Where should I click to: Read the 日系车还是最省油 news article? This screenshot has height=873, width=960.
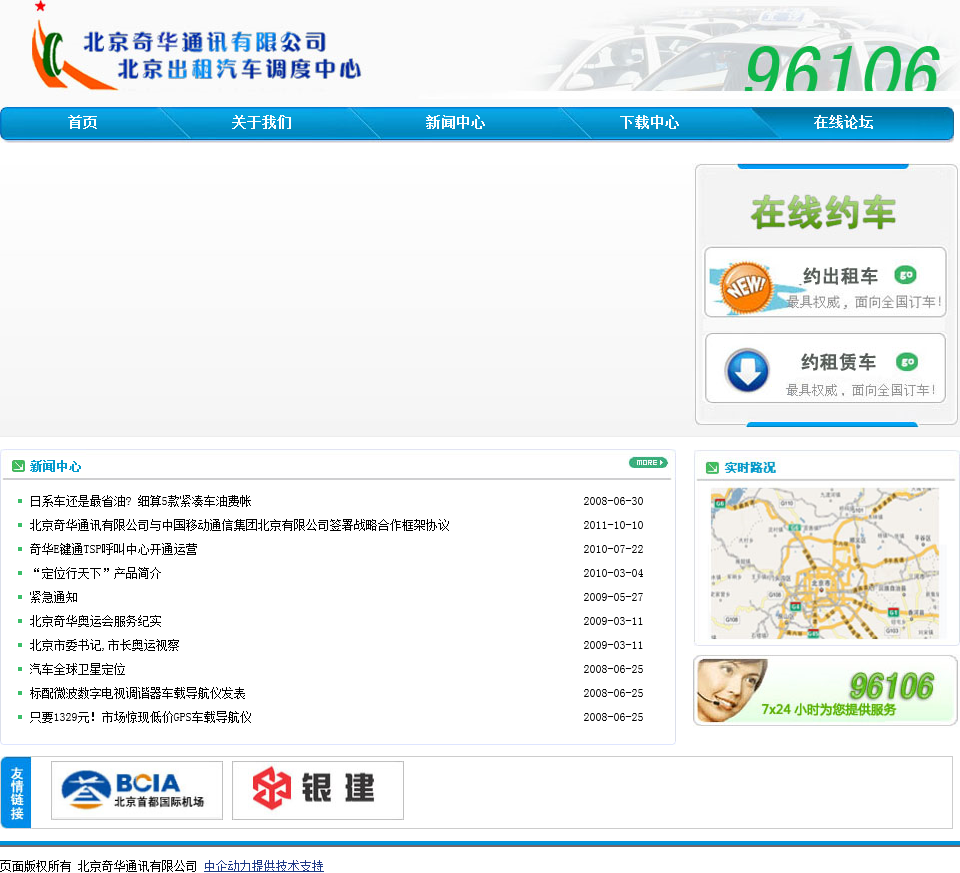pos(140,501)
